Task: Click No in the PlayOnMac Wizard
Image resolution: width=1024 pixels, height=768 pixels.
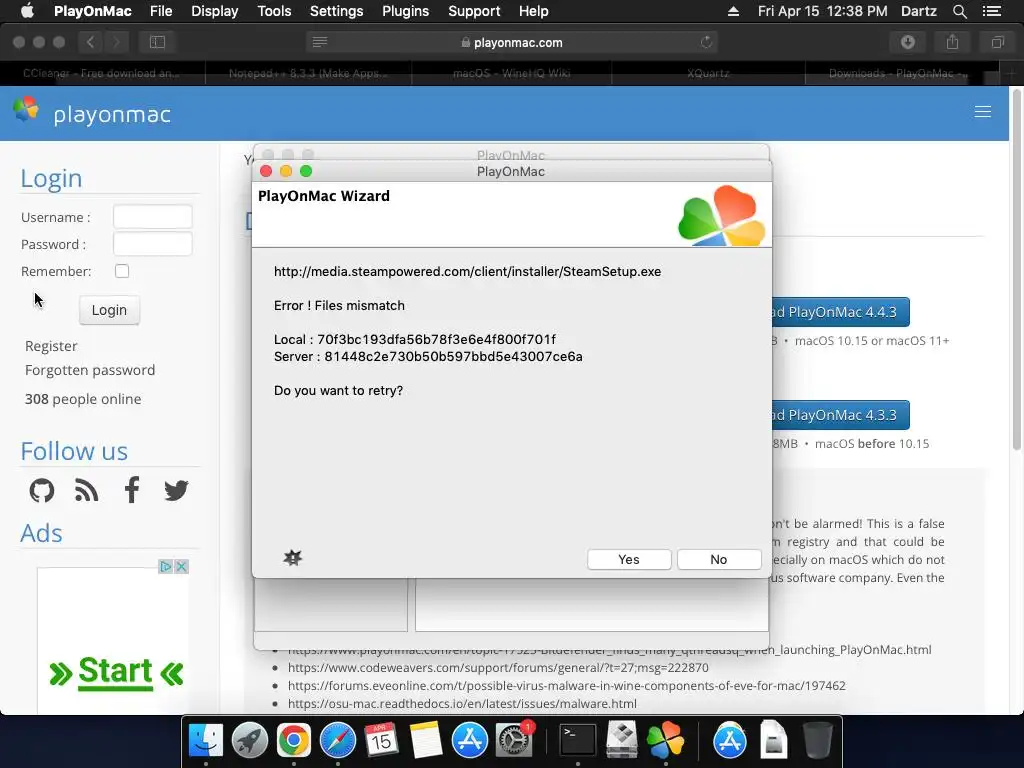Action: coord(719,559)
